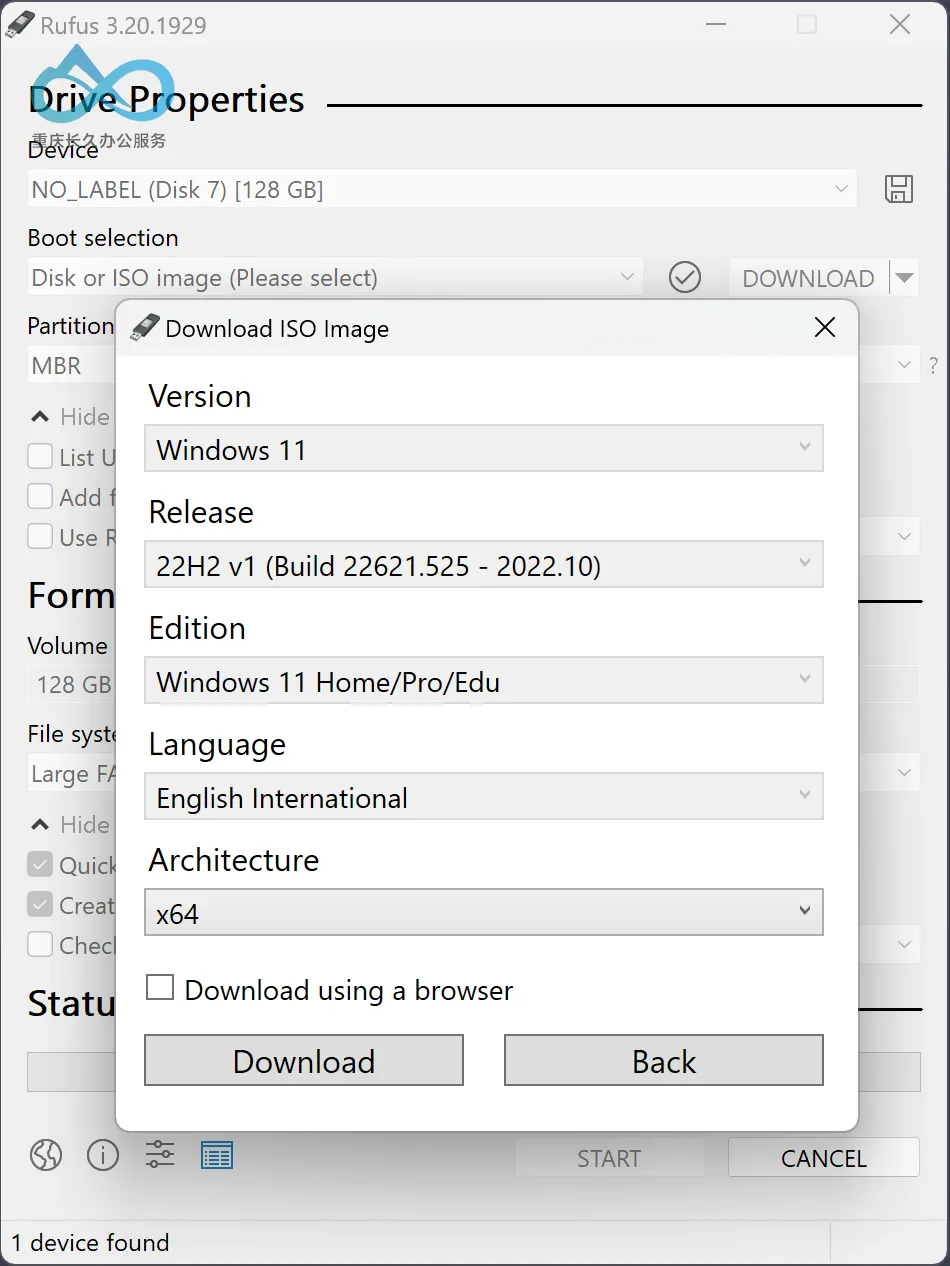
Task: Click the START button
Action: [x=609, y=1158]
